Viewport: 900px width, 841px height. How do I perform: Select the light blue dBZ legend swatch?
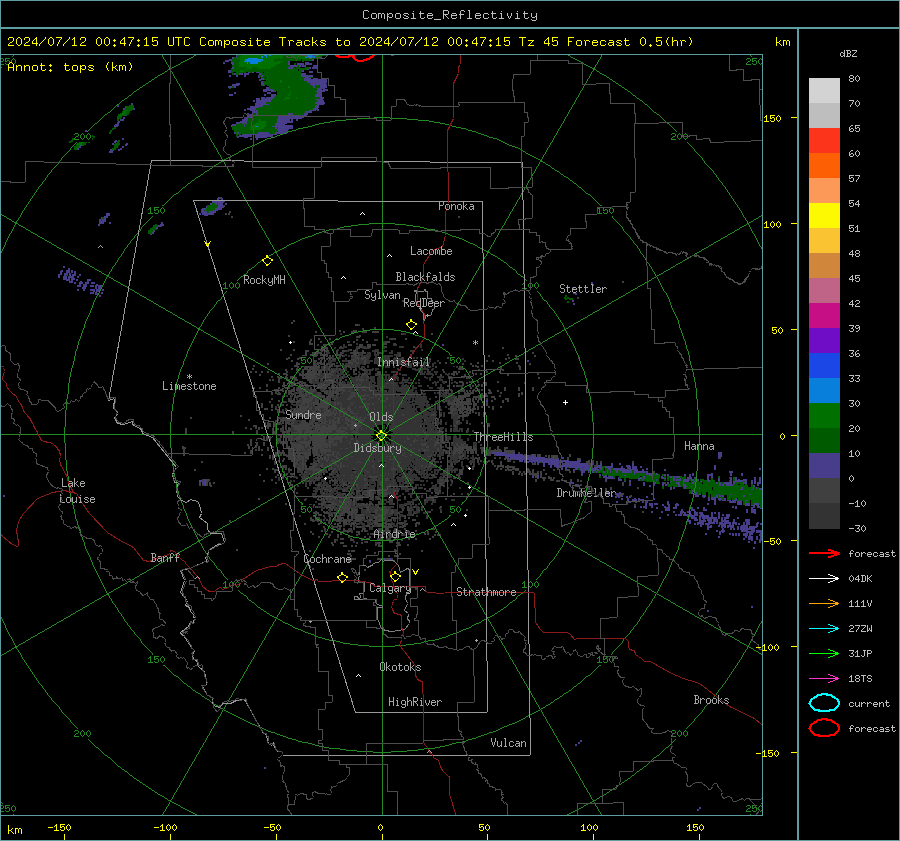click(x=824, y=390)
